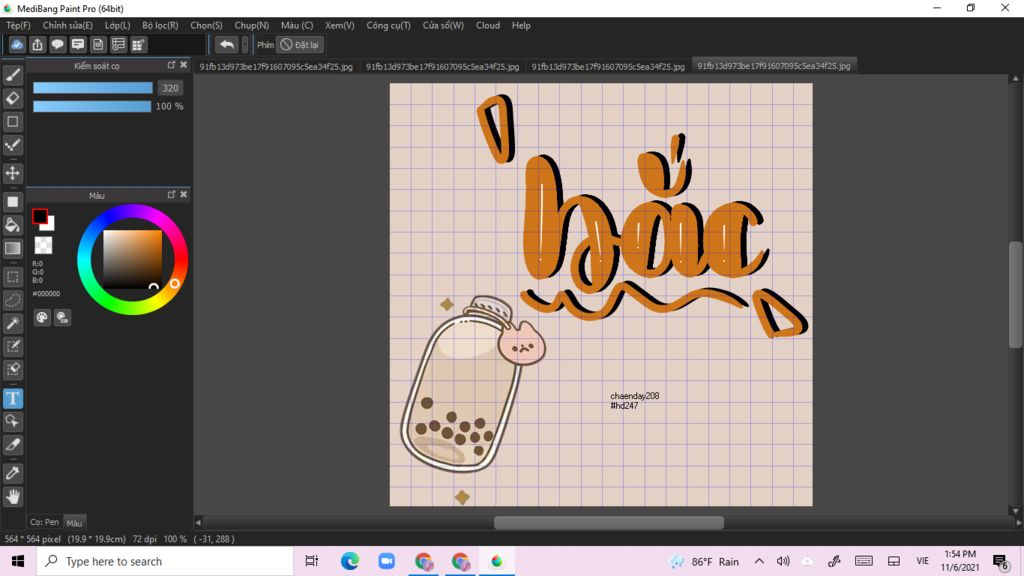
Task: Open the Windows Start menu
Action: (x=18, y=561)
